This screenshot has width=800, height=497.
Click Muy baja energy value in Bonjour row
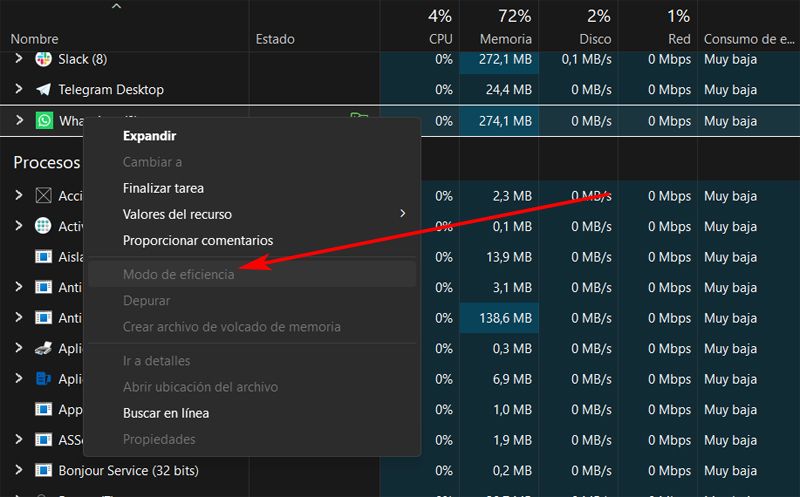coord(730,470)
